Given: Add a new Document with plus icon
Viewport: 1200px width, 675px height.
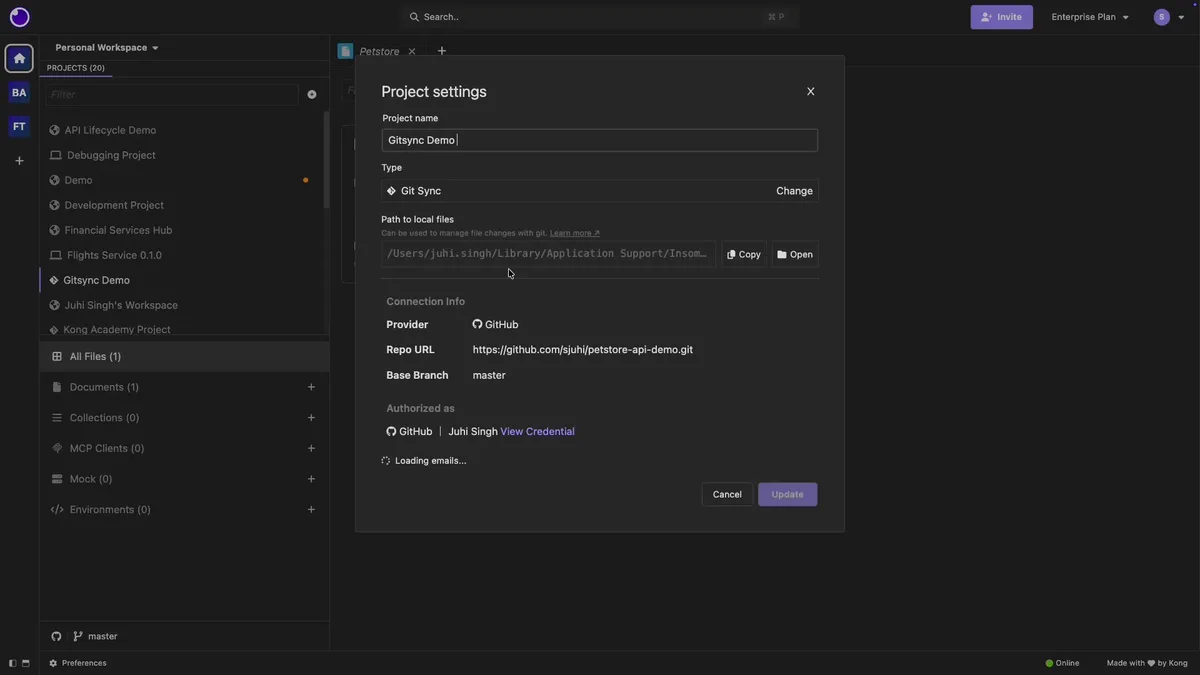Looking at the screenshot, I should tap(311, 387).
